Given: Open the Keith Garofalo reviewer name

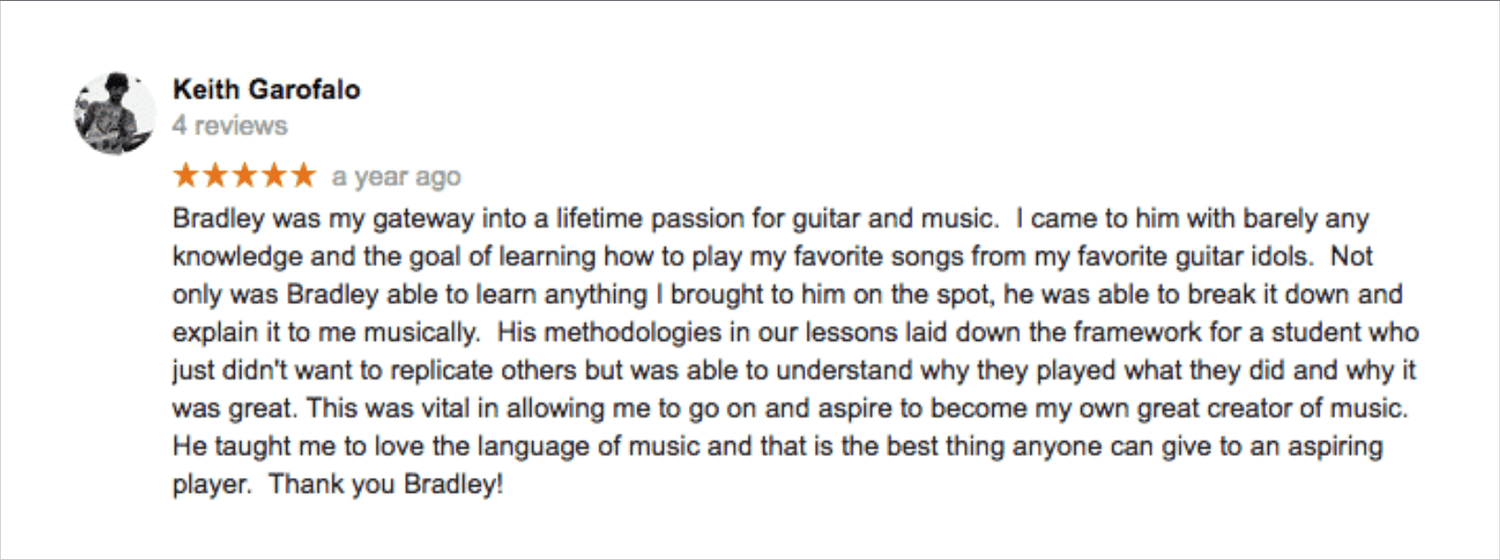Looking at the screenshot, I should click(266, 90).
